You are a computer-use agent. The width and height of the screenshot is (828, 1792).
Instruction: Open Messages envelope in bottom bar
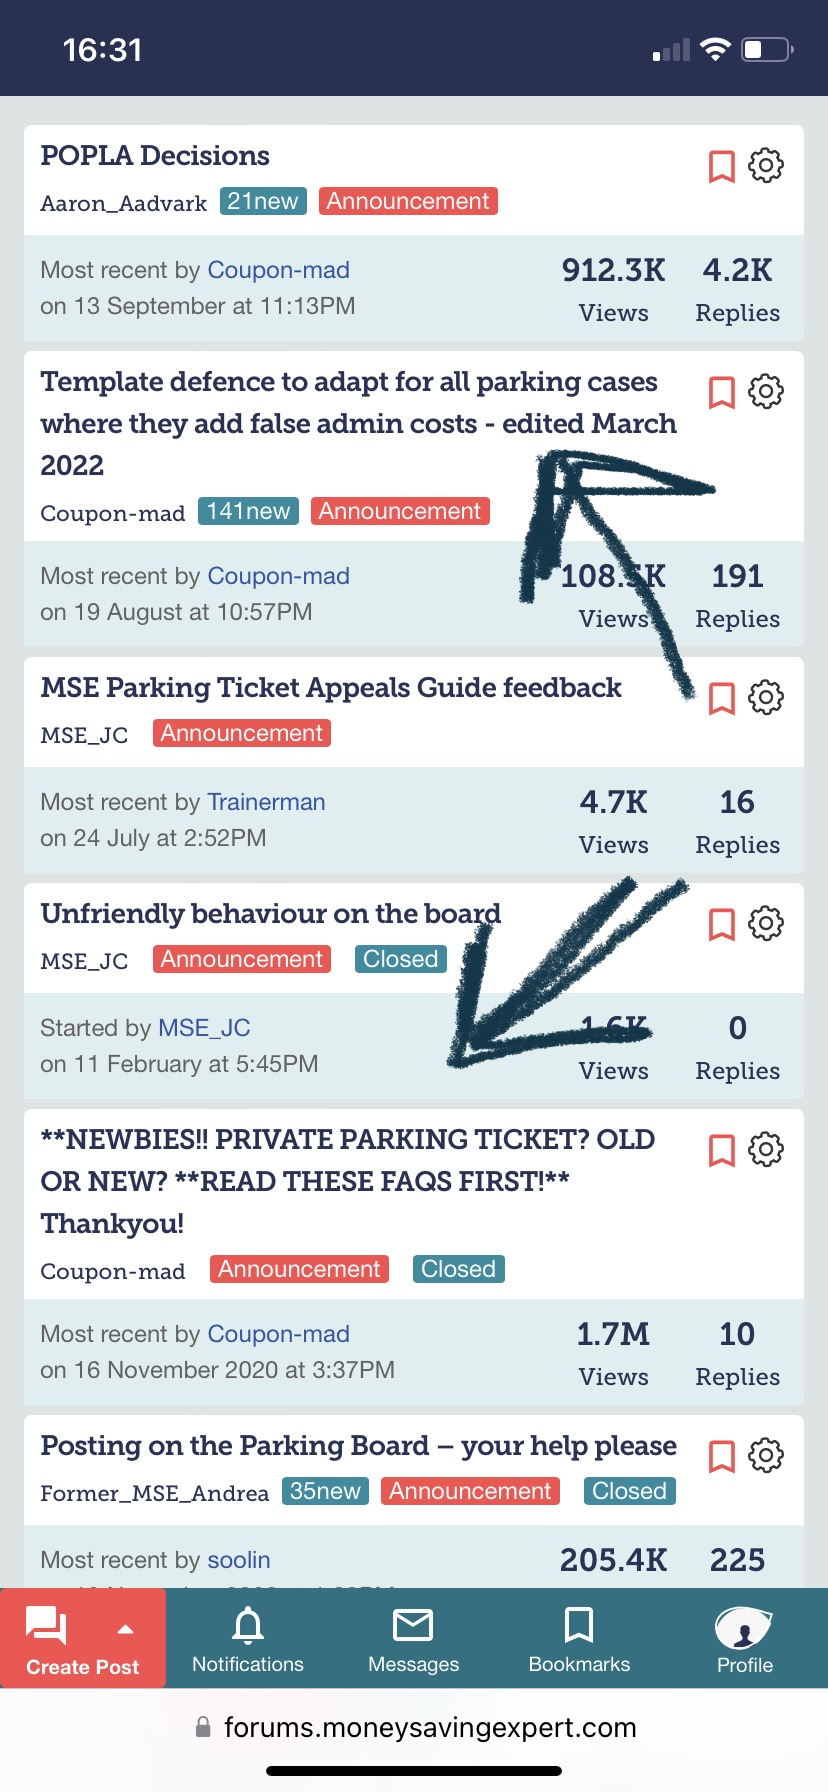click(x=413, y=1640)
